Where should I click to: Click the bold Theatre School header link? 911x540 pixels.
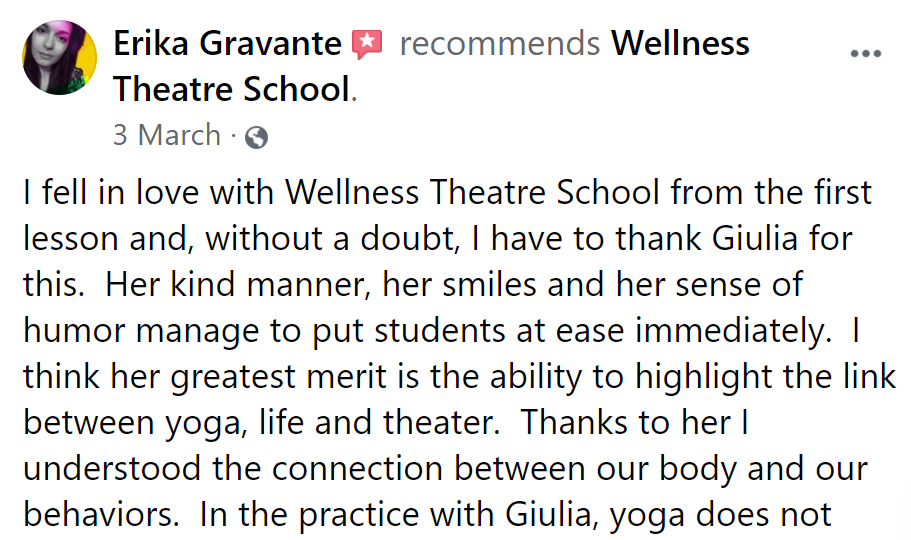coord(232,90)
